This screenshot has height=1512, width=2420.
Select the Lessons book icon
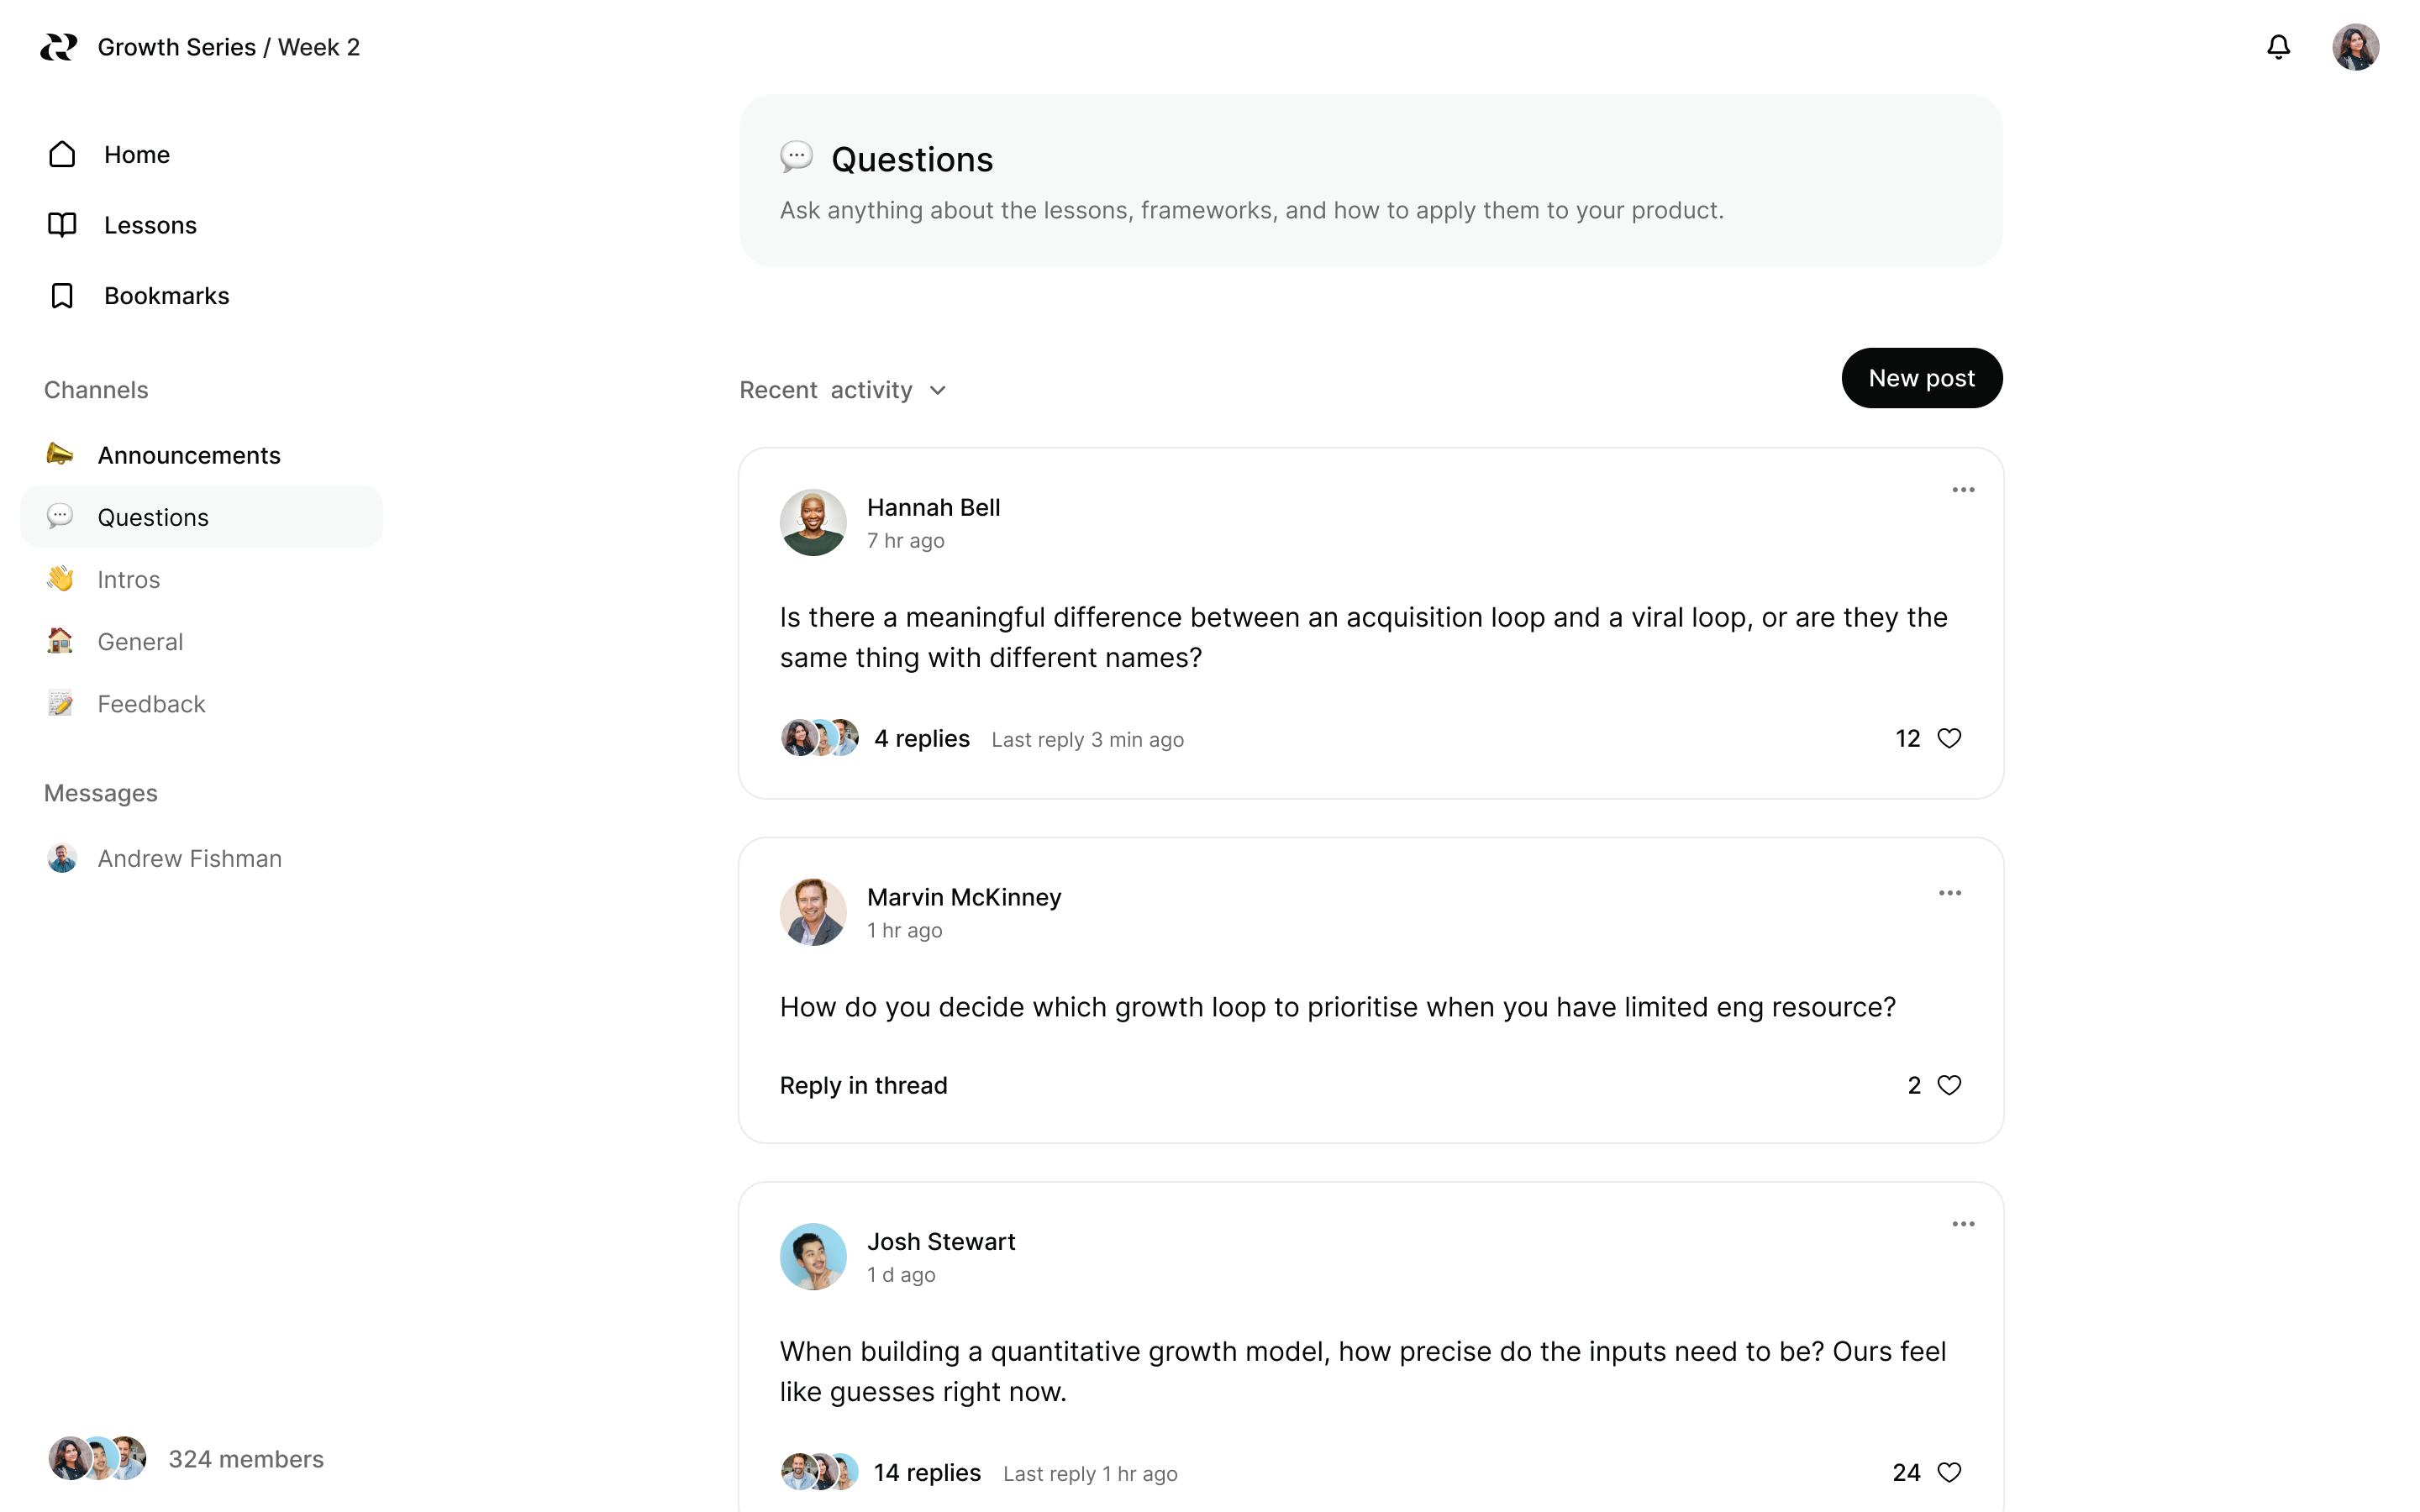(61, 225)
